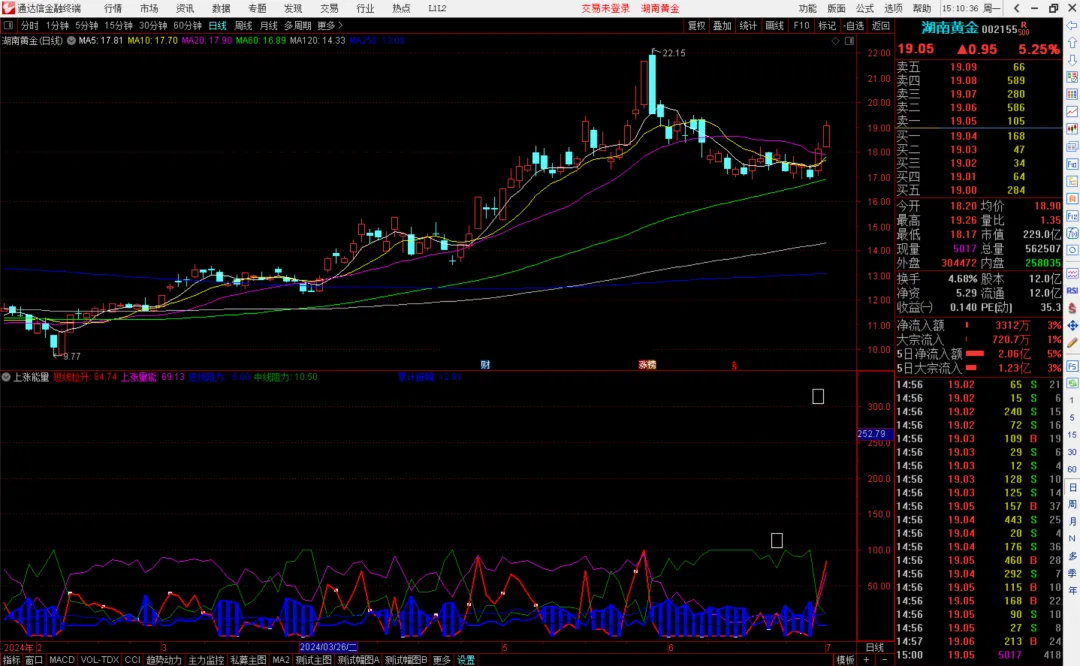Open the 行情 menu

(113, 8)
